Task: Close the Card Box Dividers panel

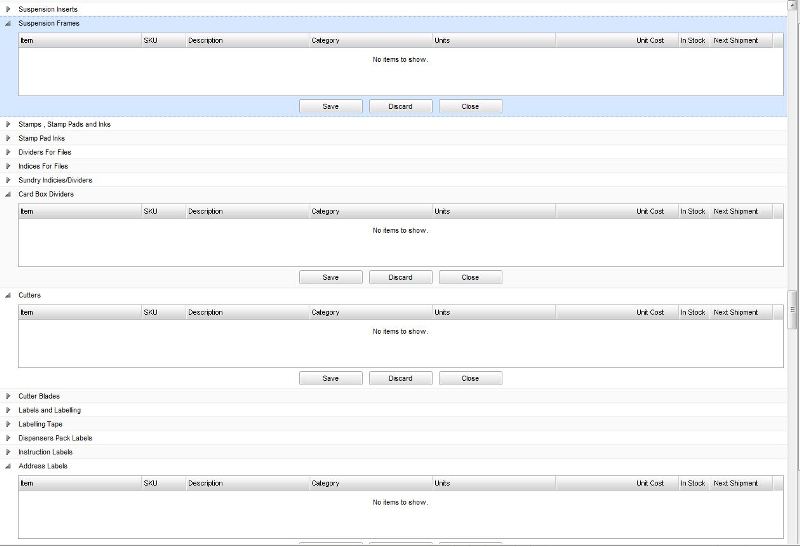Action: click(470, 277)
